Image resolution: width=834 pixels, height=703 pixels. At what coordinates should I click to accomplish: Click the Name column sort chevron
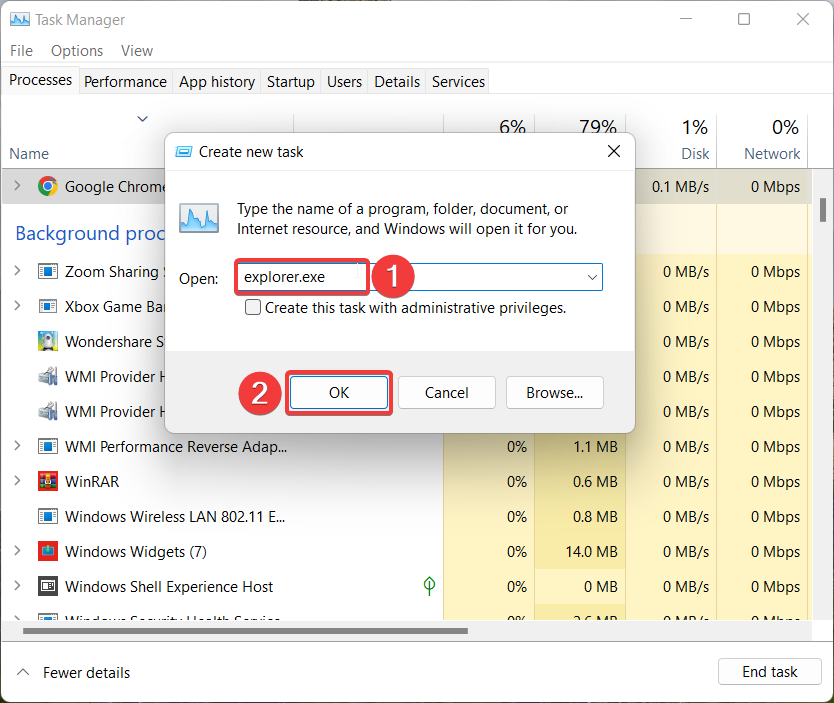(x=142, y=118)
